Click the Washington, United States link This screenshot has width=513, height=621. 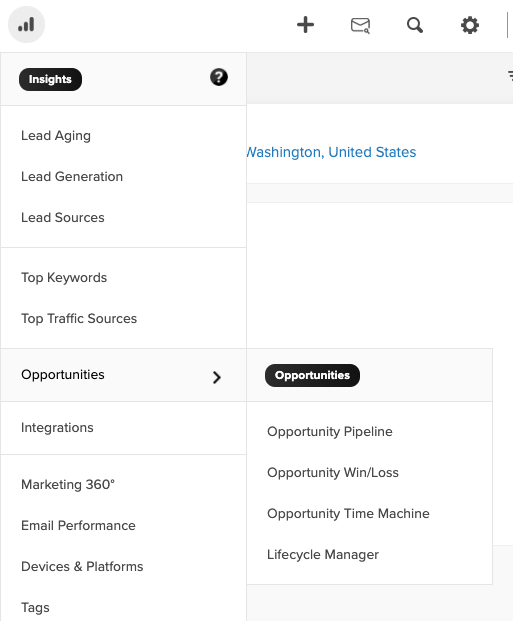coord(331,152)
